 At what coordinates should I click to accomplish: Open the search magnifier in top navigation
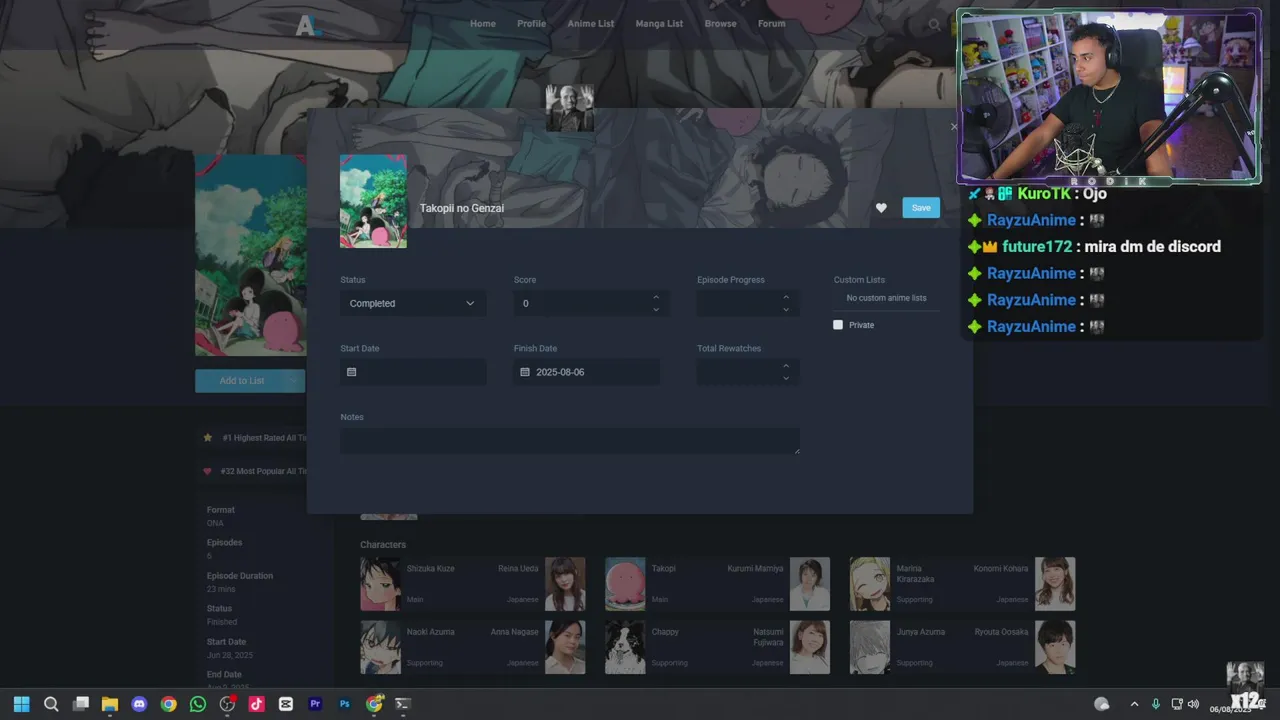(x=934, y=24)
